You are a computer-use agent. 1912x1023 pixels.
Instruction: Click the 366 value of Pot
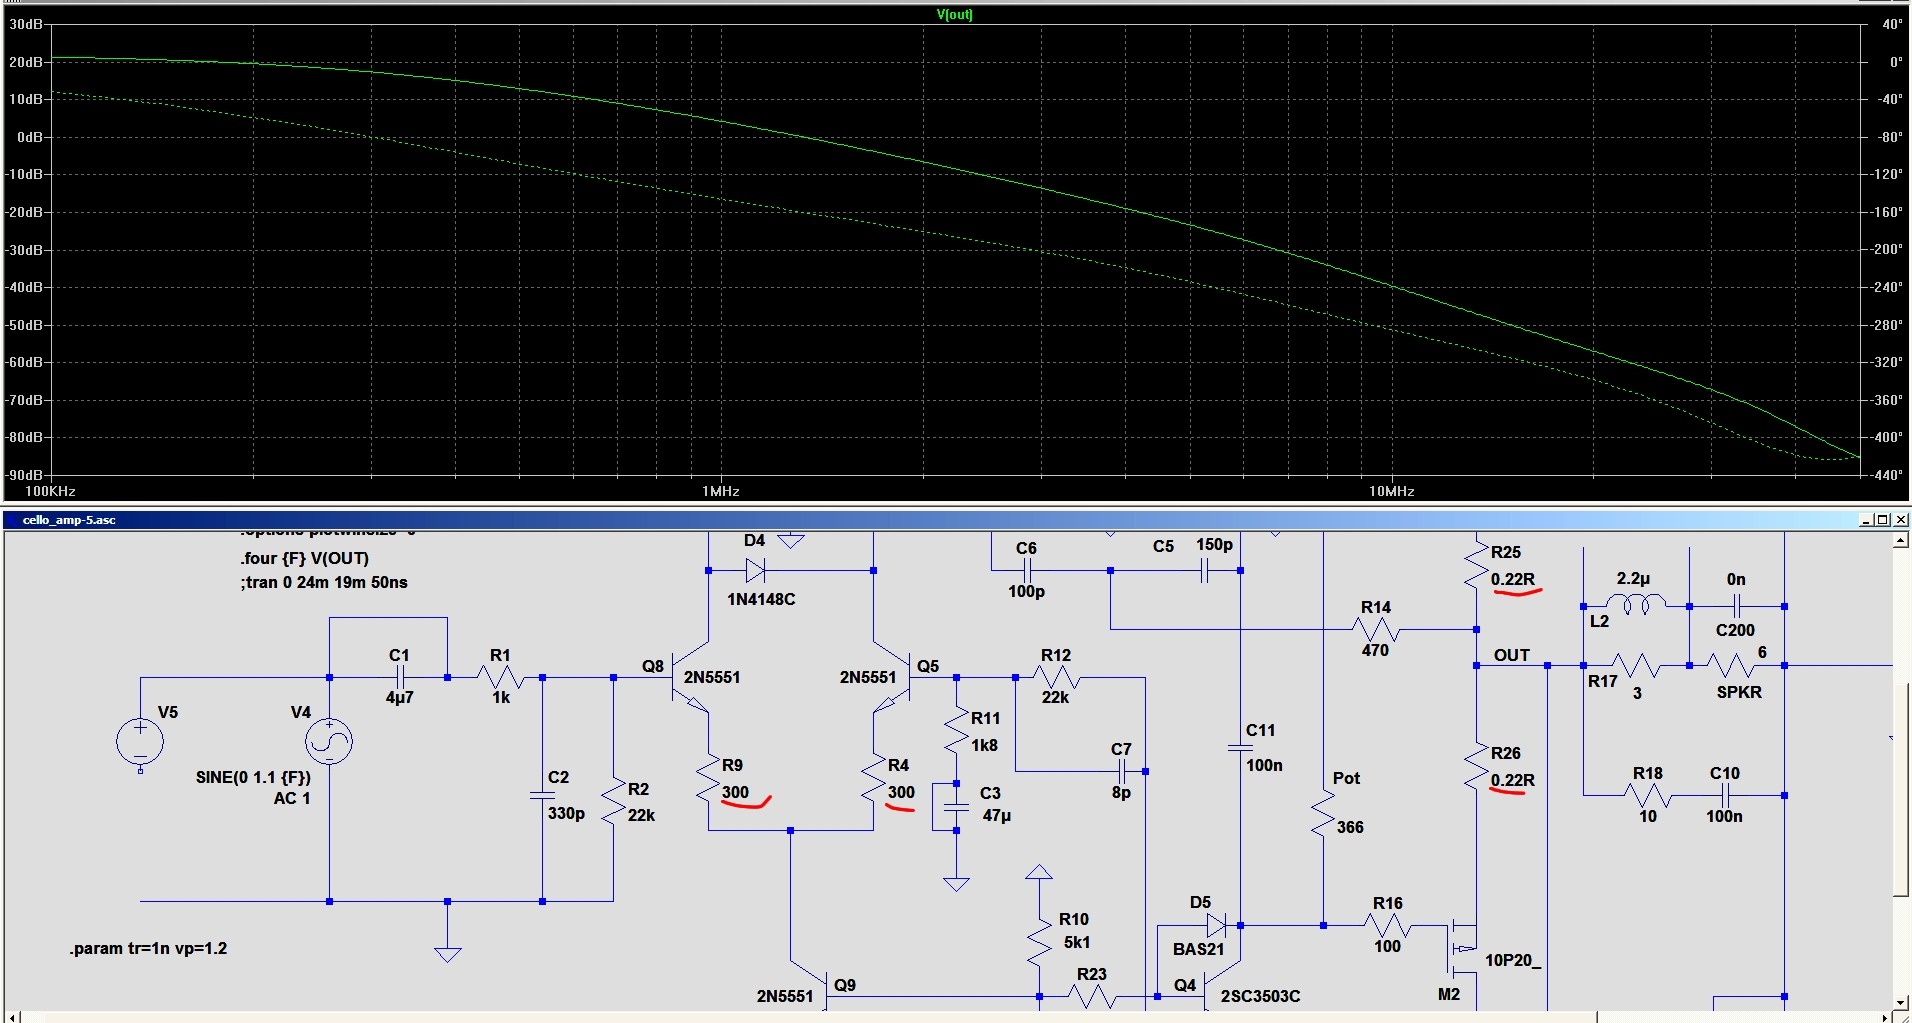pos(1350,827)
